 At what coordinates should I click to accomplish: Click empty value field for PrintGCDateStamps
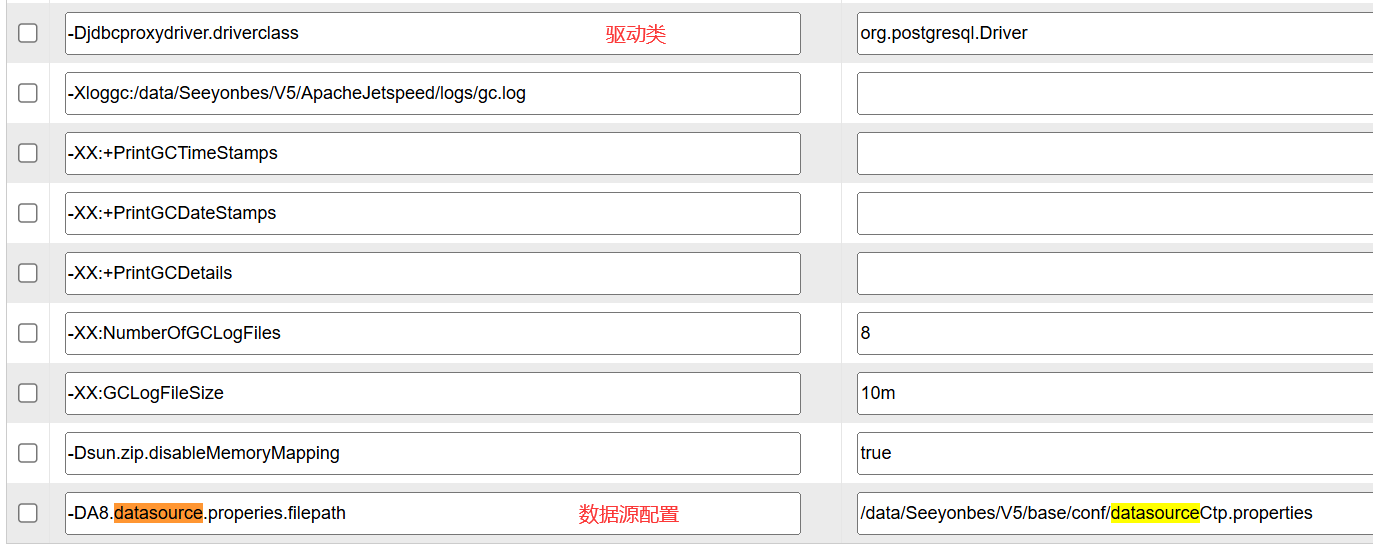[1115, 213]
